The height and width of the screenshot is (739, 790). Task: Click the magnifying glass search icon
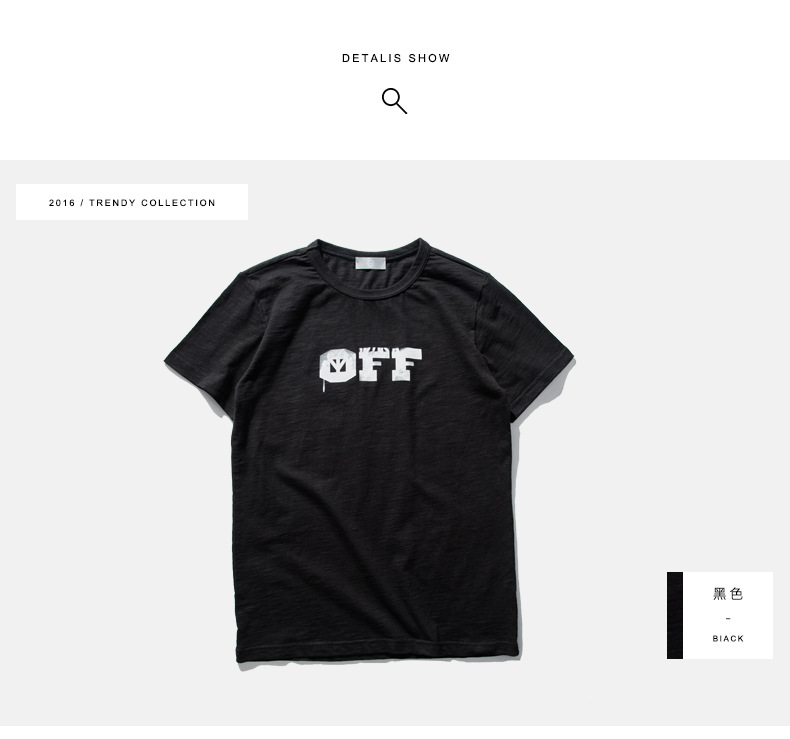394,101
